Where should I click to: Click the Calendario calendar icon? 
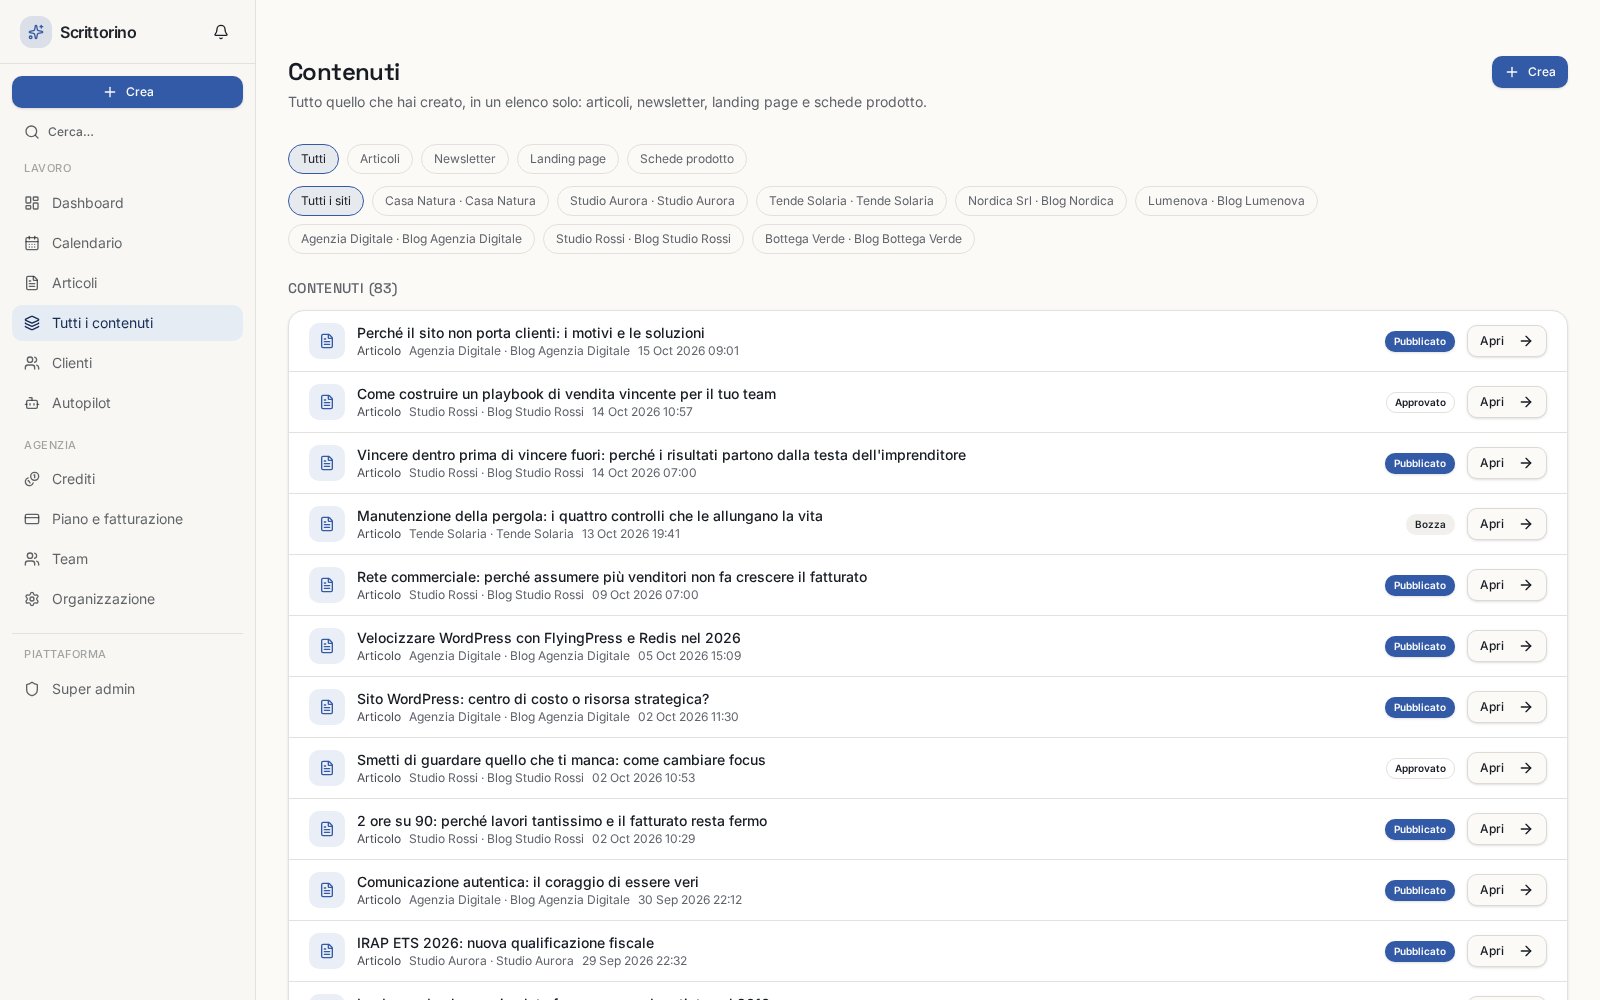click(32, 243)
